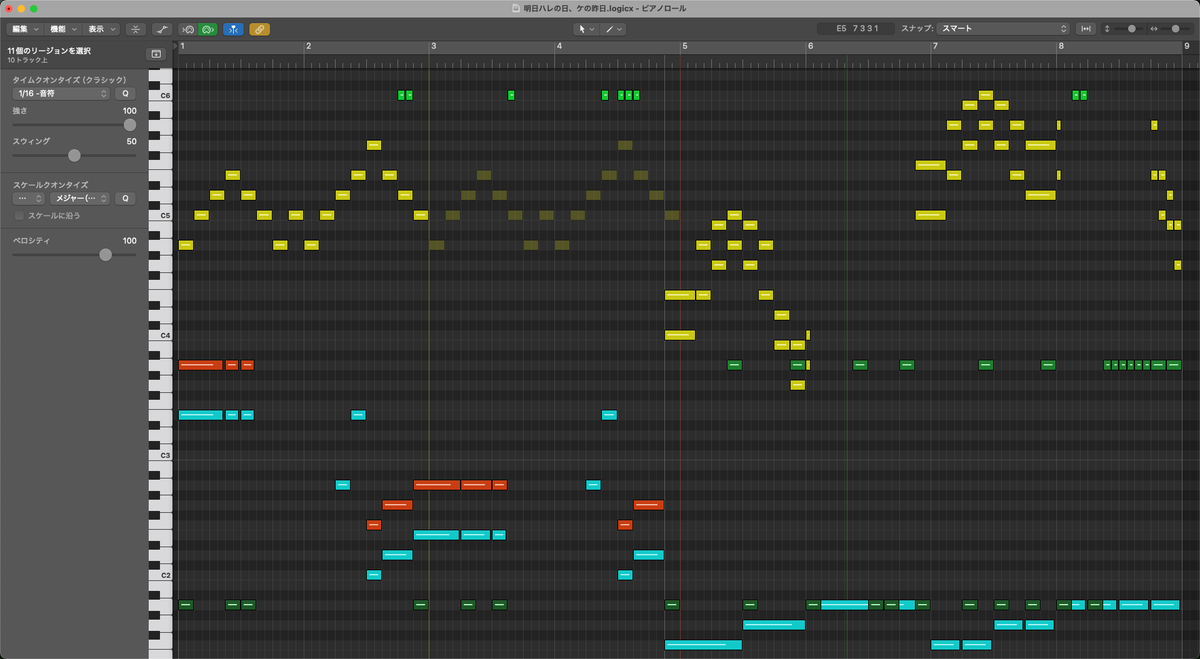The width and height of the screenshot is (1200, 659).
Task: Open the 編集 menu
Action: click(26, 29)
